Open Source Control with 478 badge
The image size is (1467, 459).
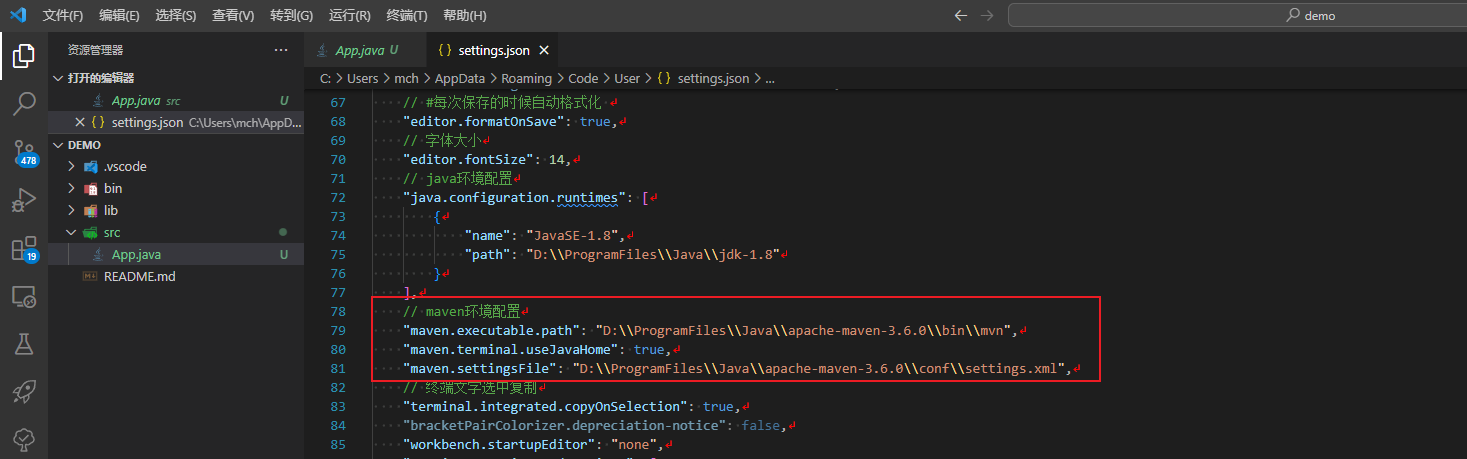(24, 152)
